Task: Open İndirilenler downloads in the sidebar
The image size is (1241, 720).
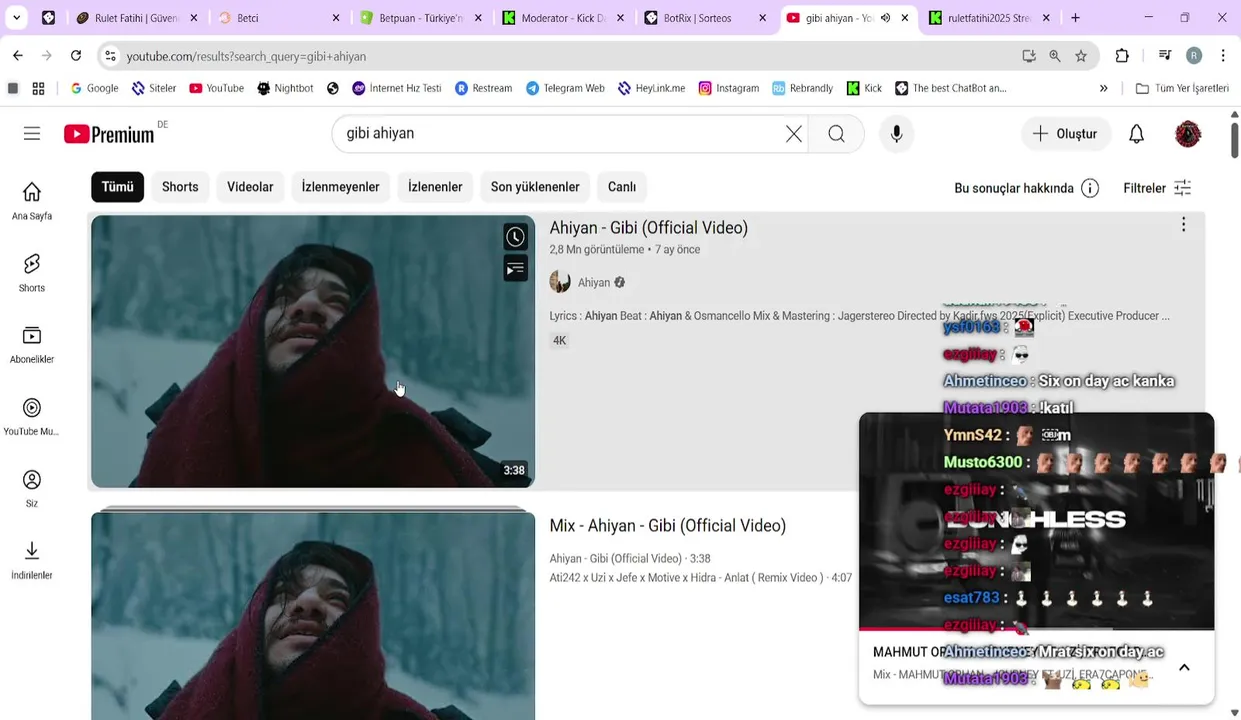Action: click(32, 561)
